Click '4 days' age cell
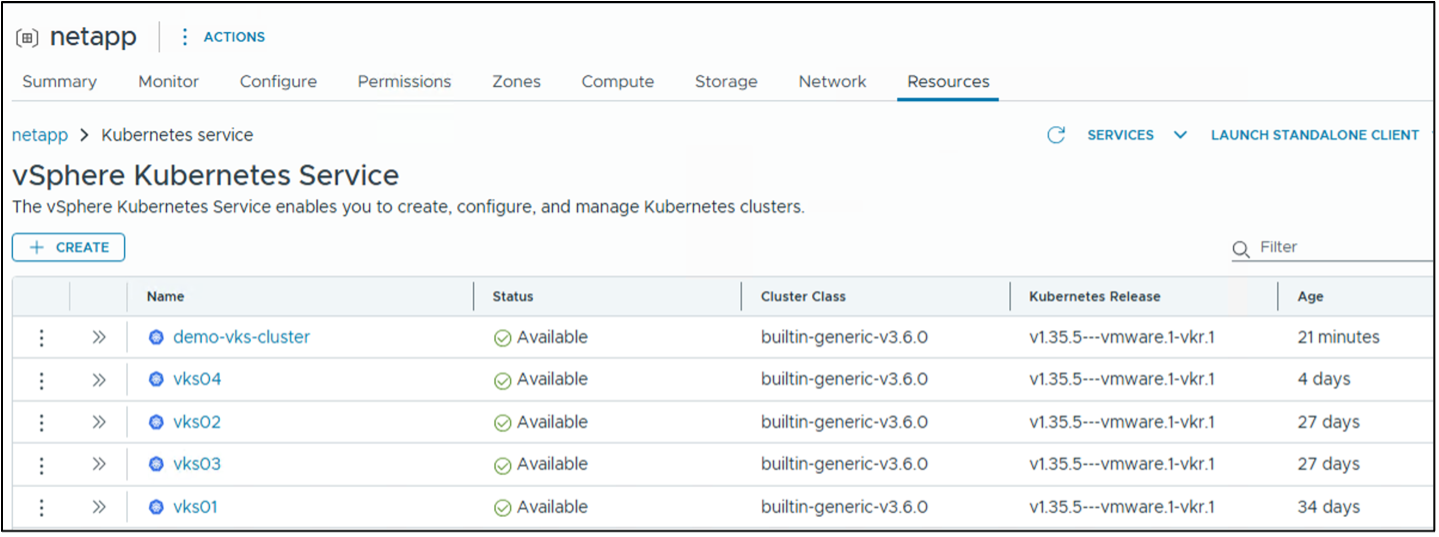1439x537 pixels. [x=1323, y=379]
